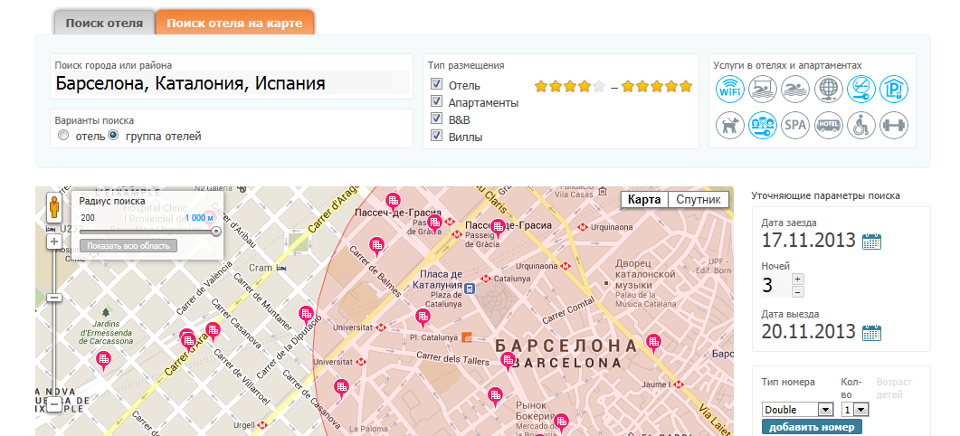Click hotel pin on Carrer de la Diputació

[x=307, y=315]
